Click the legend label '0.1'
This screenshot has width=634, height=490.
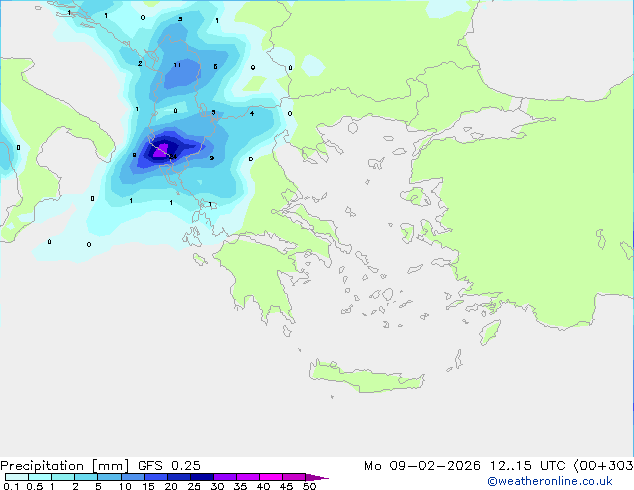11,486
